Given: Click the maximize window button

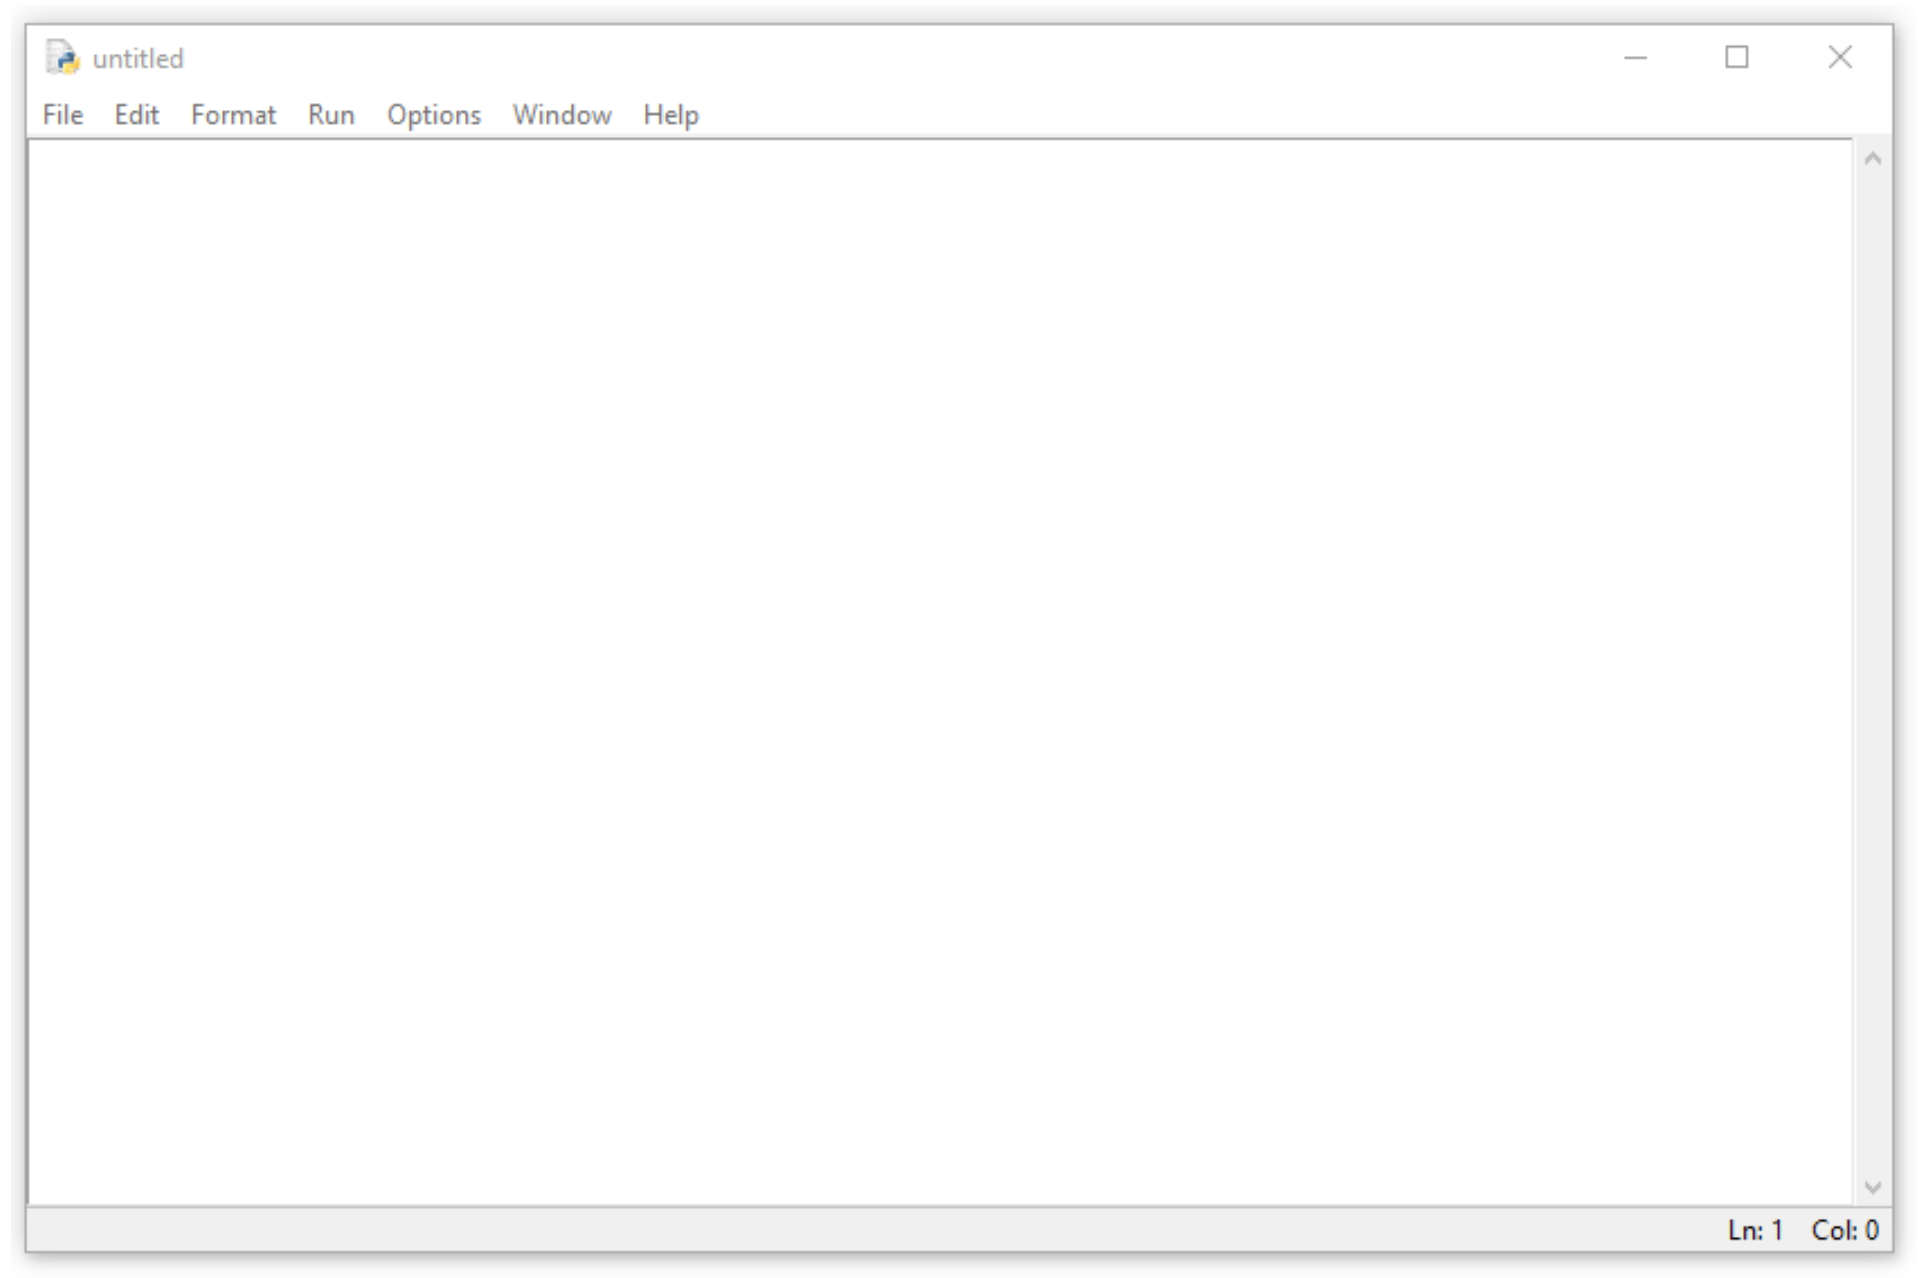Looking at the screenshot, I should (1737, 58).
